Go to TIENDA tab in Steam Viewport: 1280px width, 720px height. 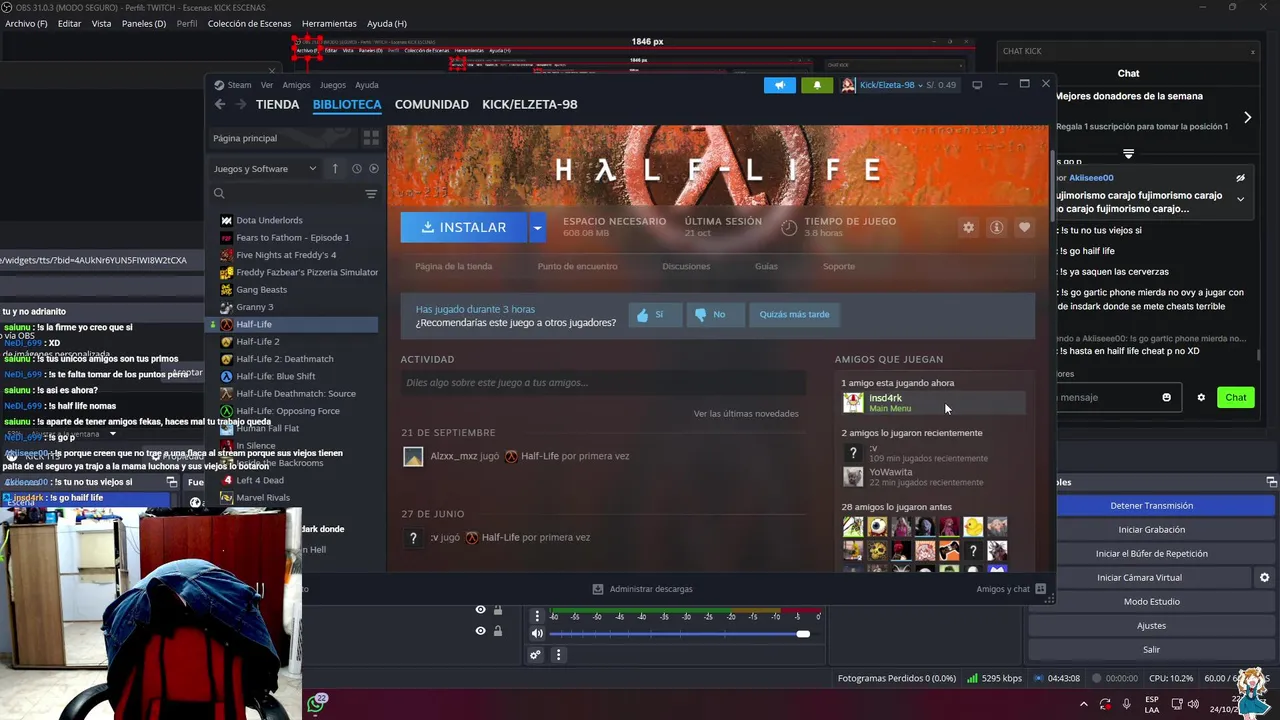[x=277, y=104]
